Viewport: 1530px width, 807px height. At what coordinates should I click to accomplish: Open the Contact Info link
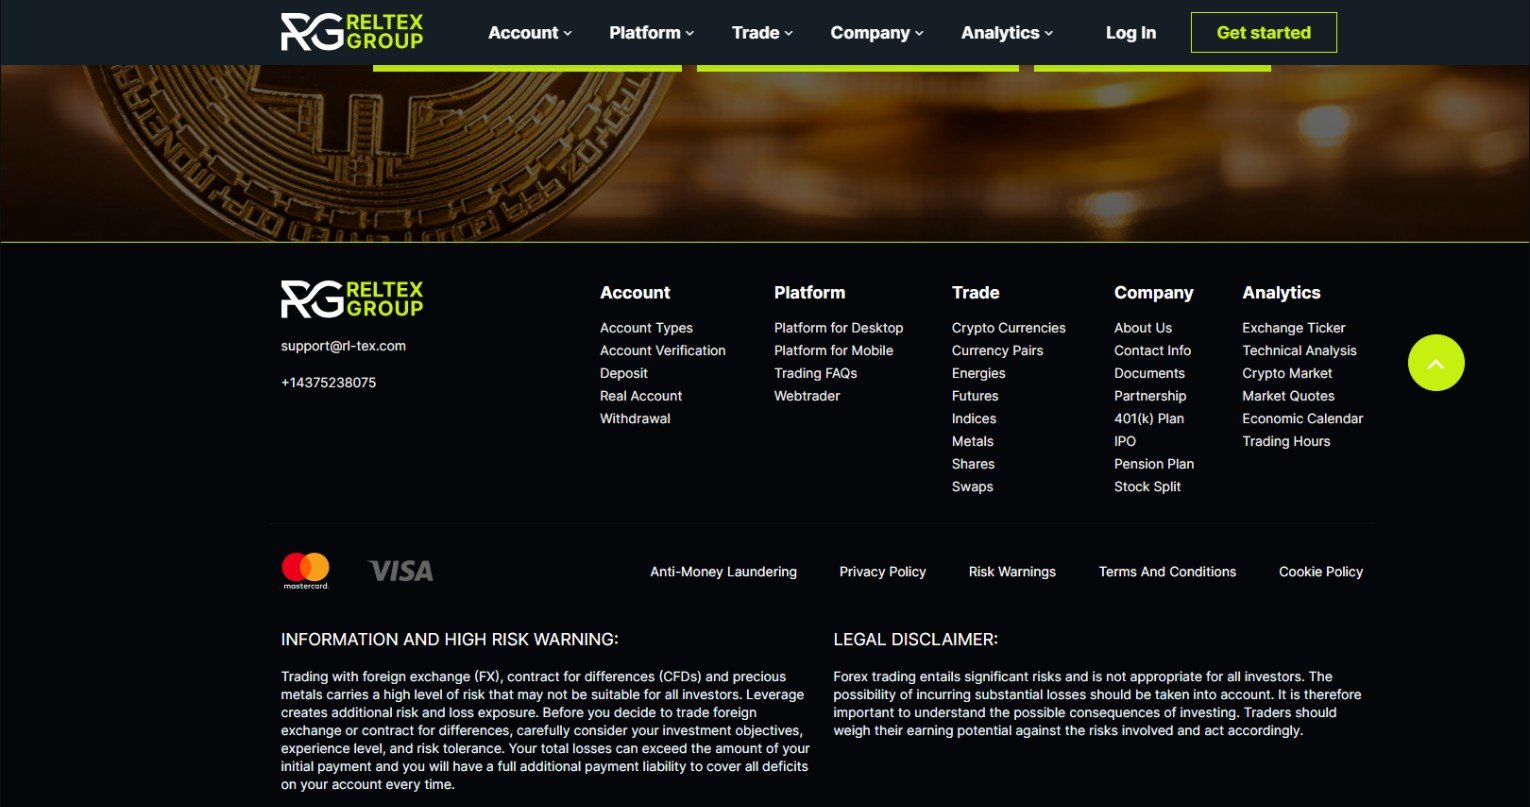click(x=1152, y=351)
